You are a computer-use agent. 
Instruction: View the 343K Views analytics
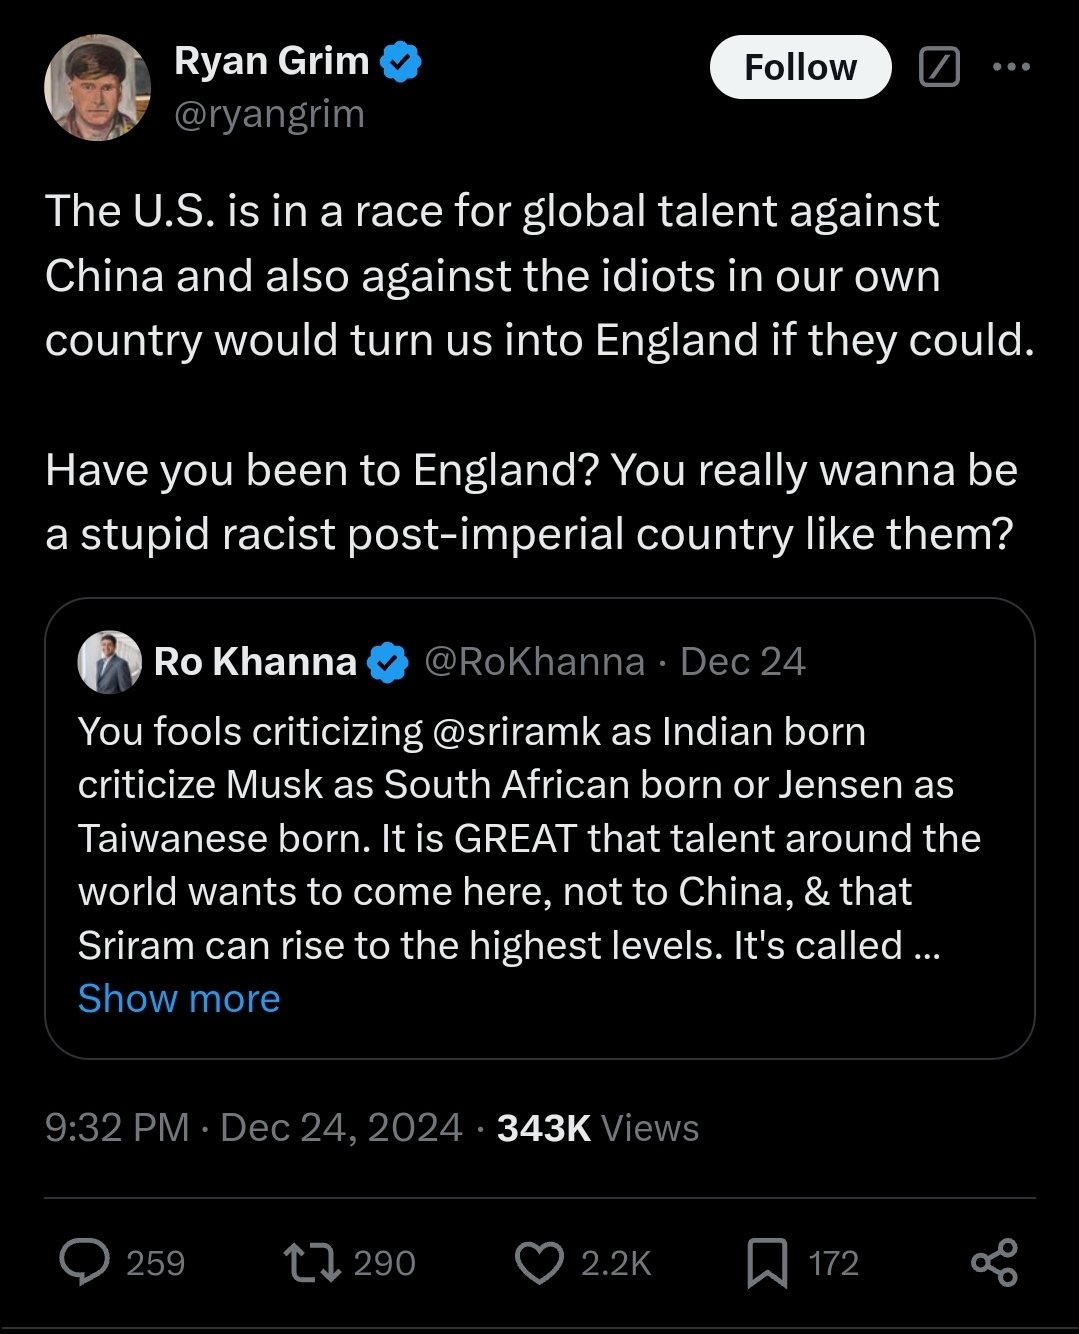[597, 1128]
